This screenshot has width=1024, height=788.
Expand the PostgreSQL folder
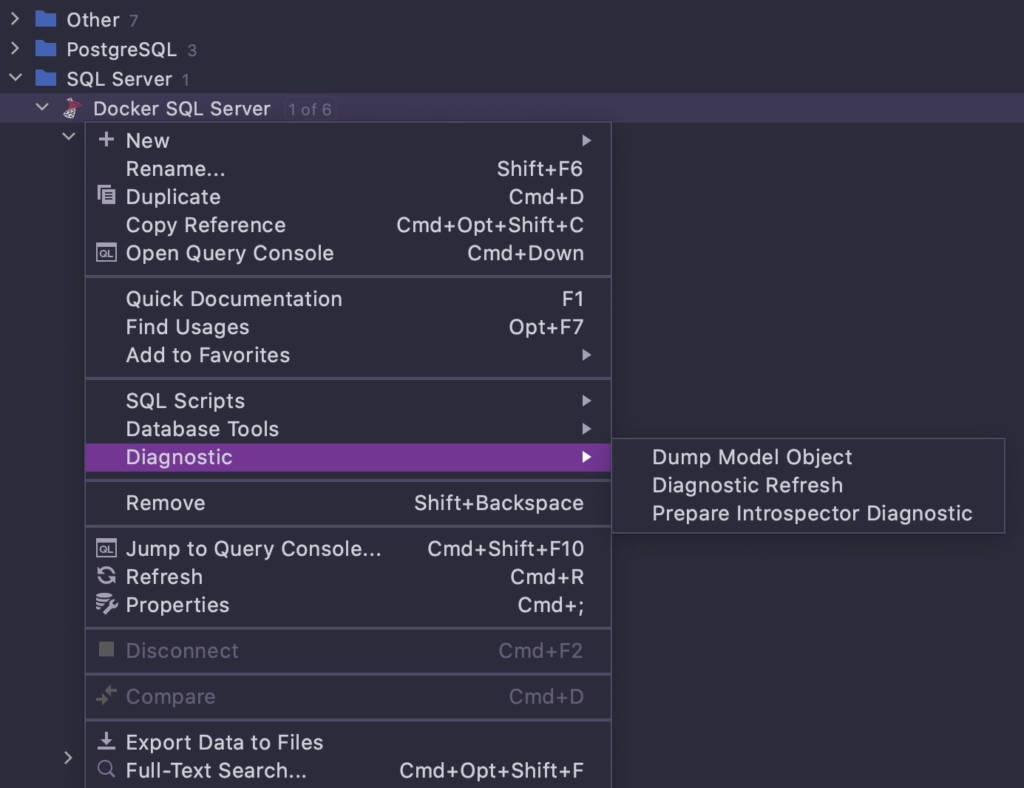coord(15,48)
